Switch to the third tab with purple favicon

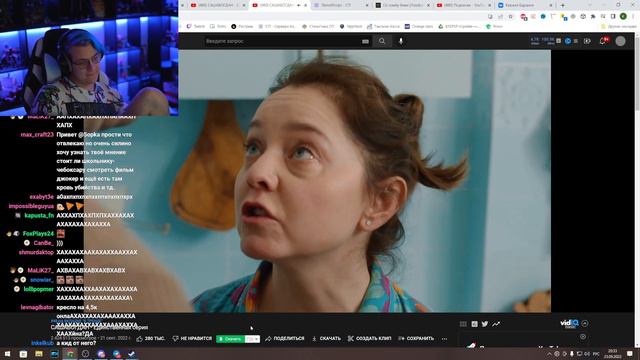coord(341,5)
